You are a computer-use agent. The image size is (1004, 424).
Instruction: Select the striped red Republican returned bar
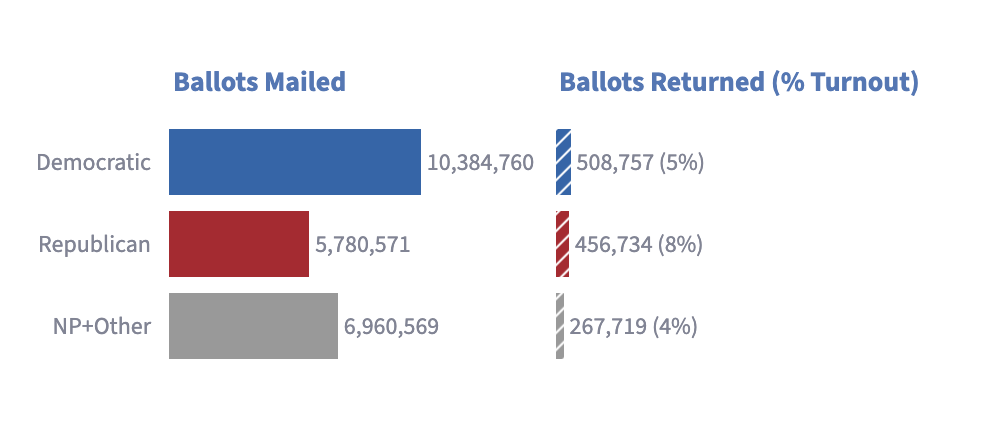coord(563,244)
